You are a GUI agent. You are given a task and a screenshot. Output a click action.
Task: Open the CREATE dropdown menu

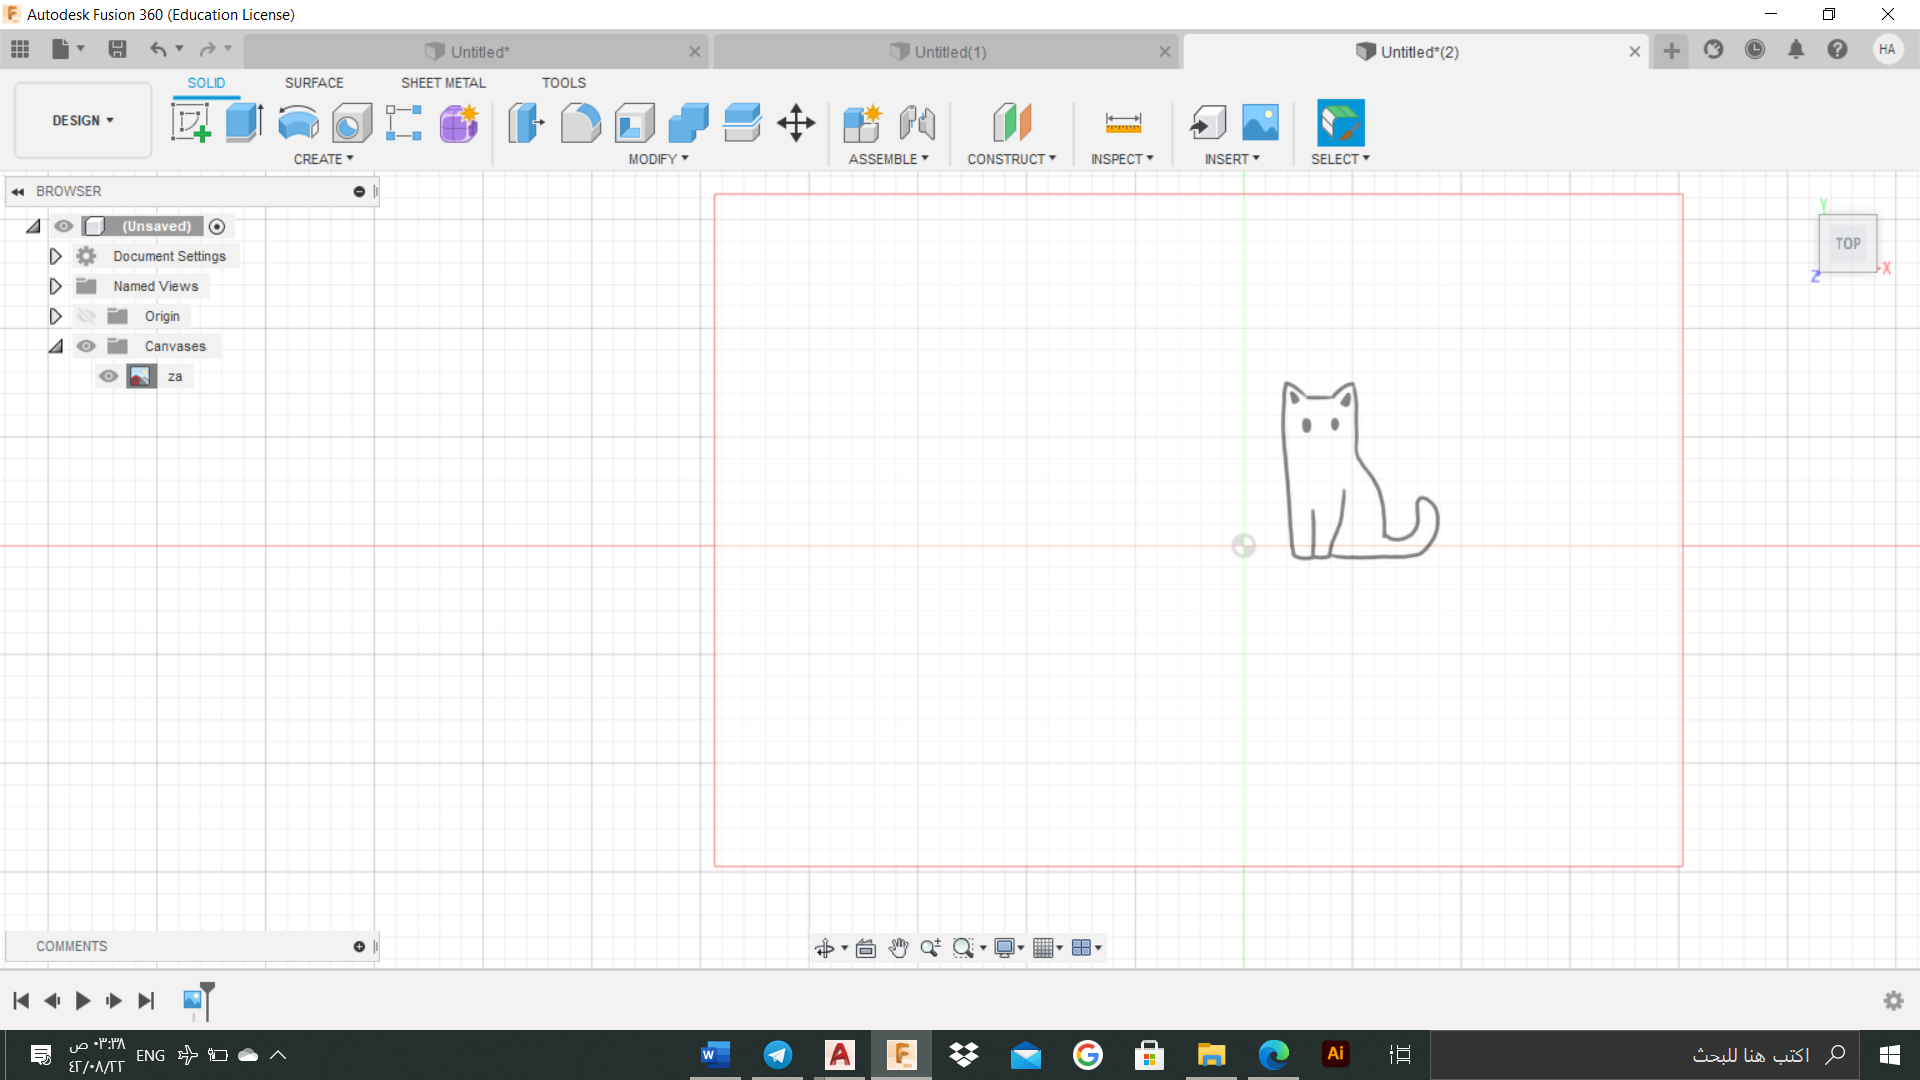323,159
